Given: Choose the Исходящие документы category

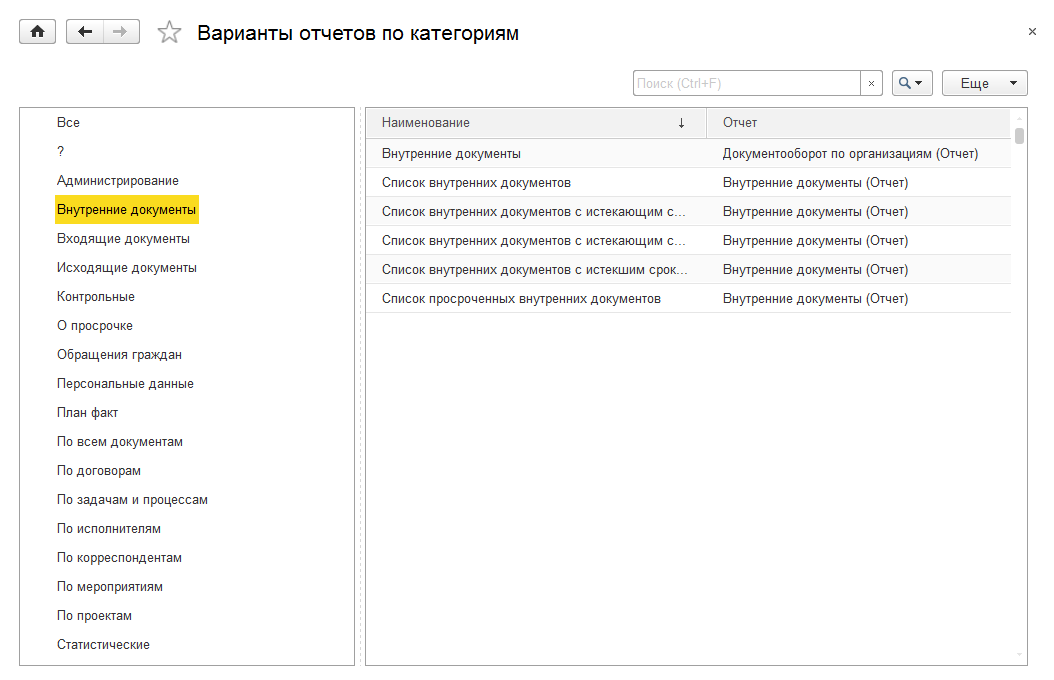Looking at the screenshot, I should coord(127,268).
